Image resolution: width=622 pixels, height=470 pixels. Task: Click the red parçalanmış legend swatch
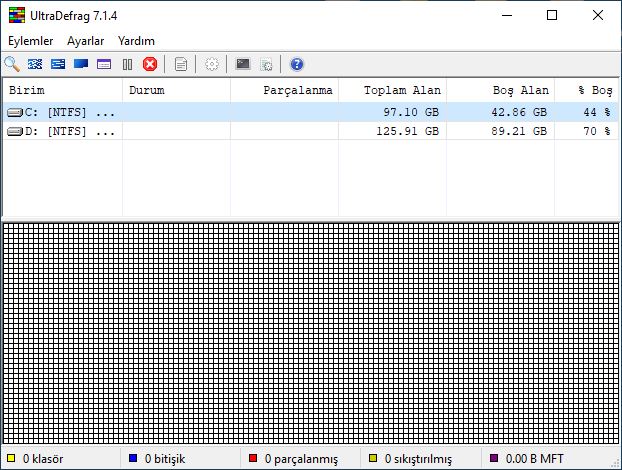[253, 458]
